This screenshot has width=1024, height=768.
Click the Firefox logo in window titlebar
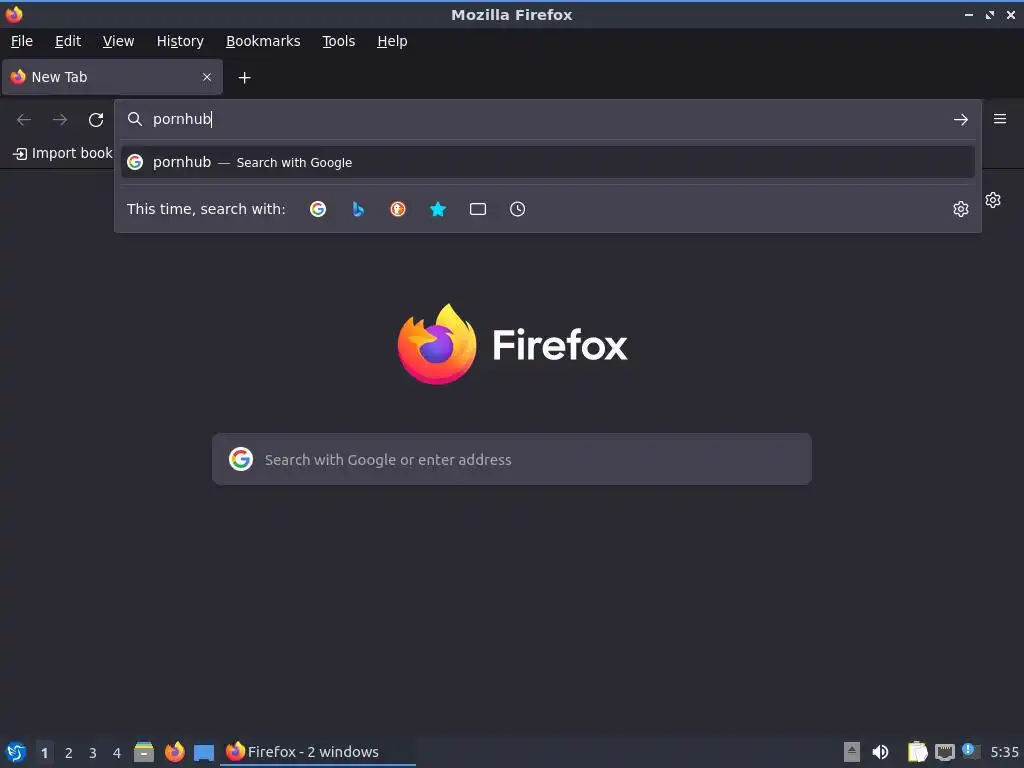[14, 14]
